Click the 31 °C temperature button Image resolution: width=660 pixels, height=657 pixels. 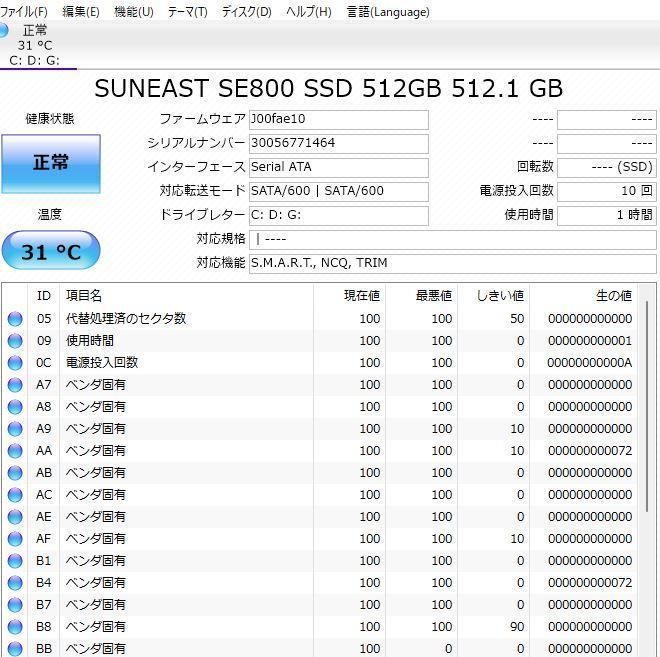[51, 251]
